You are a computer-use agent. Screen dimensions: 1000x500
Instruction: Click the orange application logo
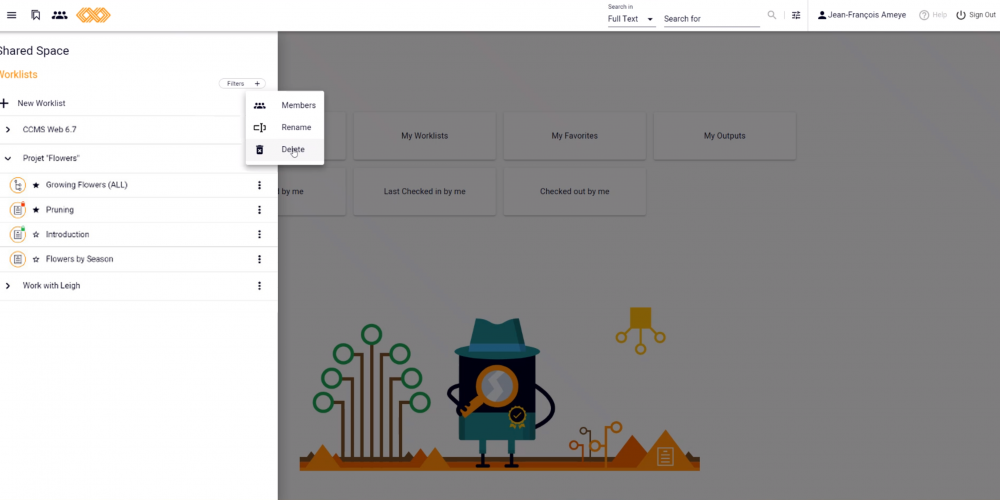click(93, 15)
